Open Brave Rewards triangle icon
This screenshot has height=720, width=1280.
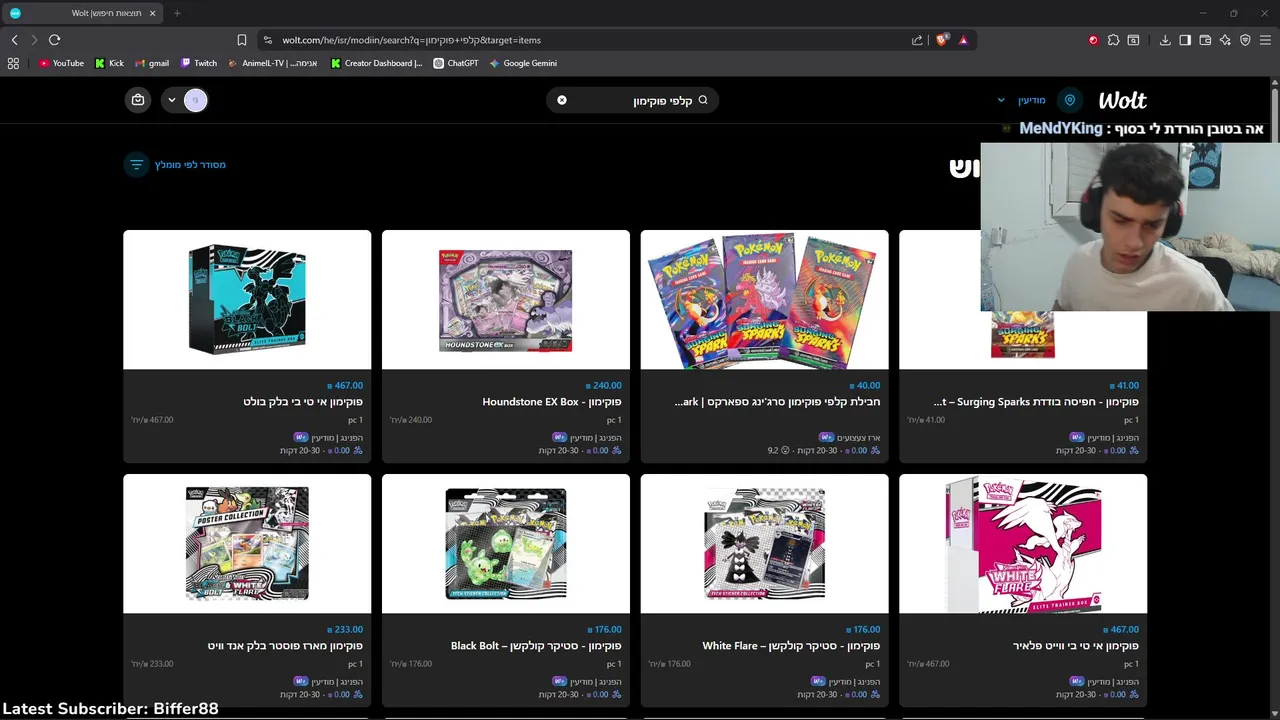coord(963,40)
